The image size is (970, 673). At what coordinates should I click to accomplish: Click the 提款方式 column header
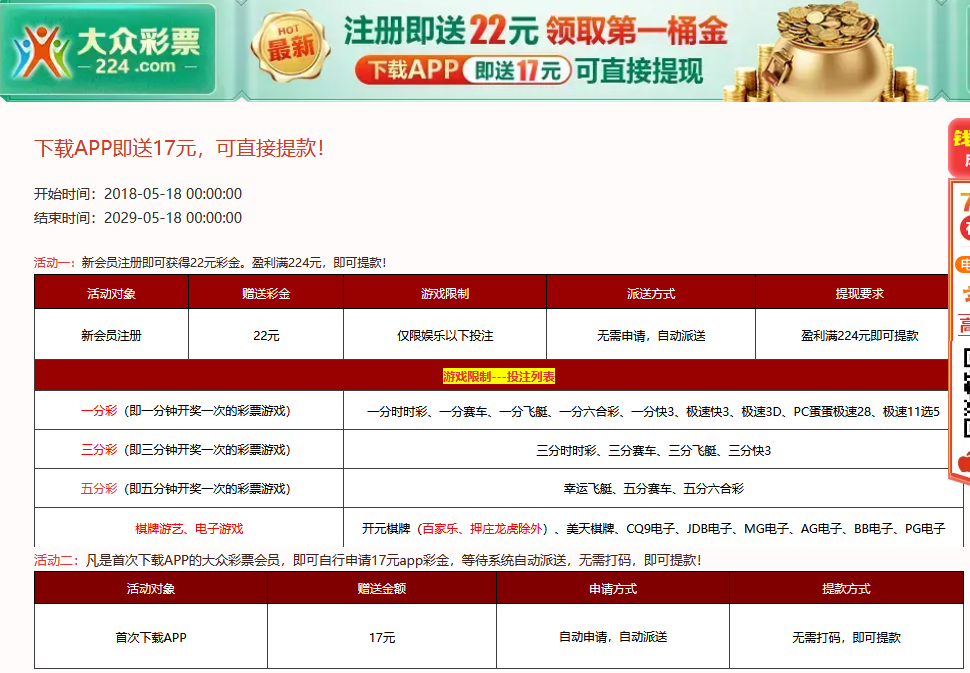pyautogui.click(x=846, y=588)
